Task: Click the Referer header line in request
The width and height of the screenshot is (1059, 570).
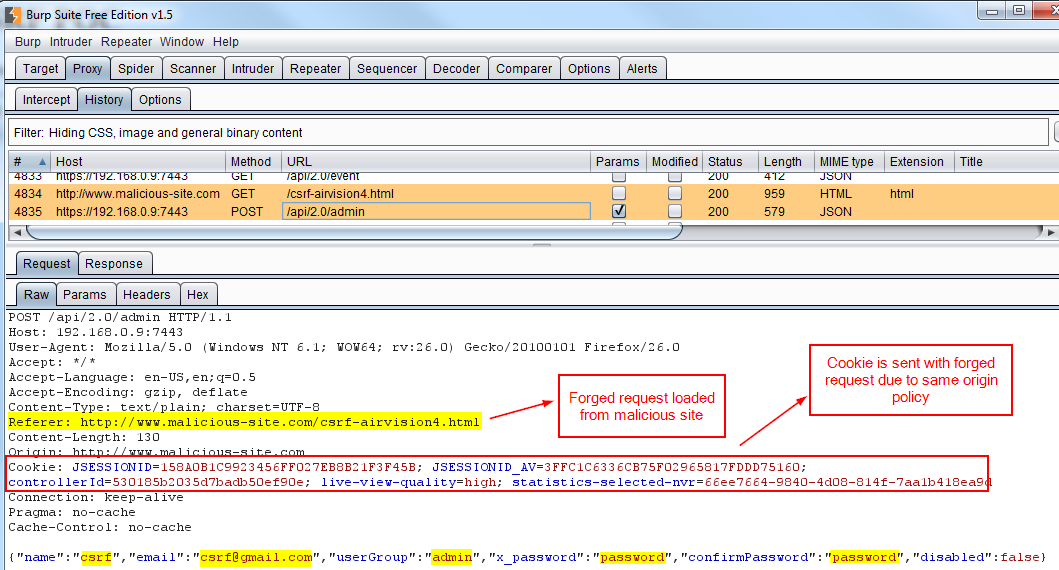Action: tap(244, 422)
